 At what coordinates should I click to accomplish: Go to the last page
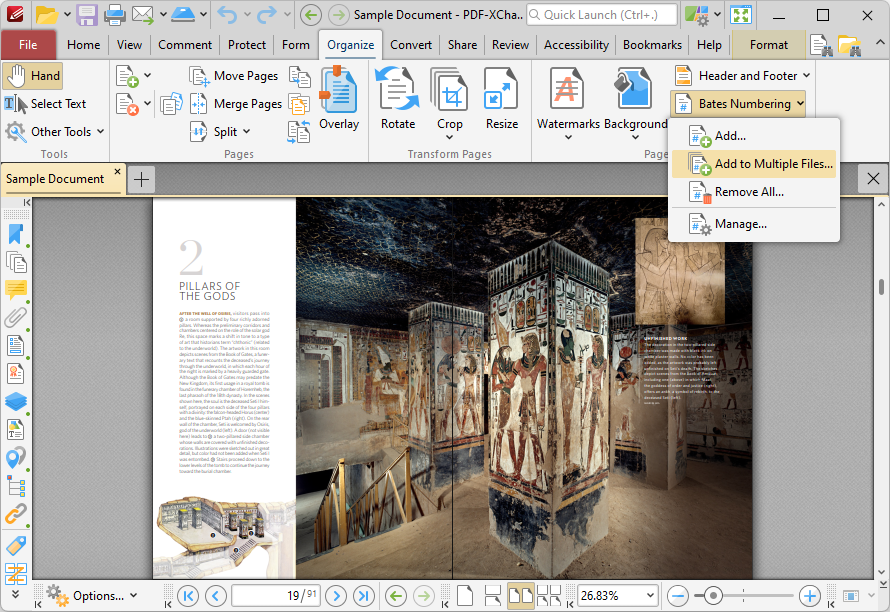(364, 596)
